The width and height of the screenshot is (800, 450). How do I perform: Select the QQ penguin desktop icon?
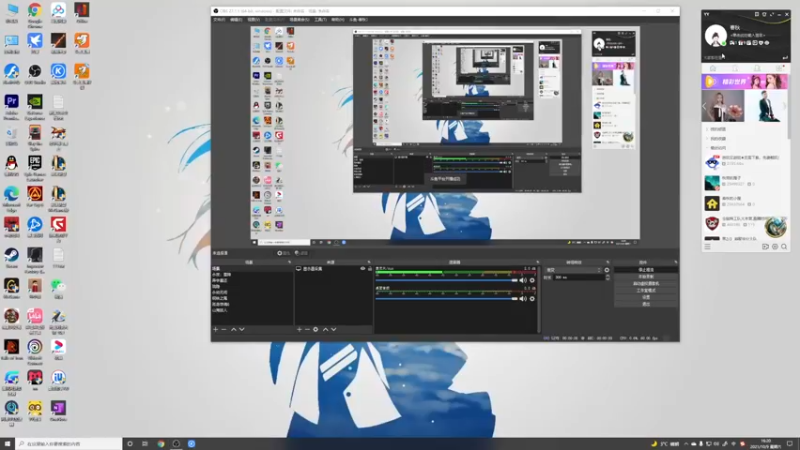[x=11, y=166]
